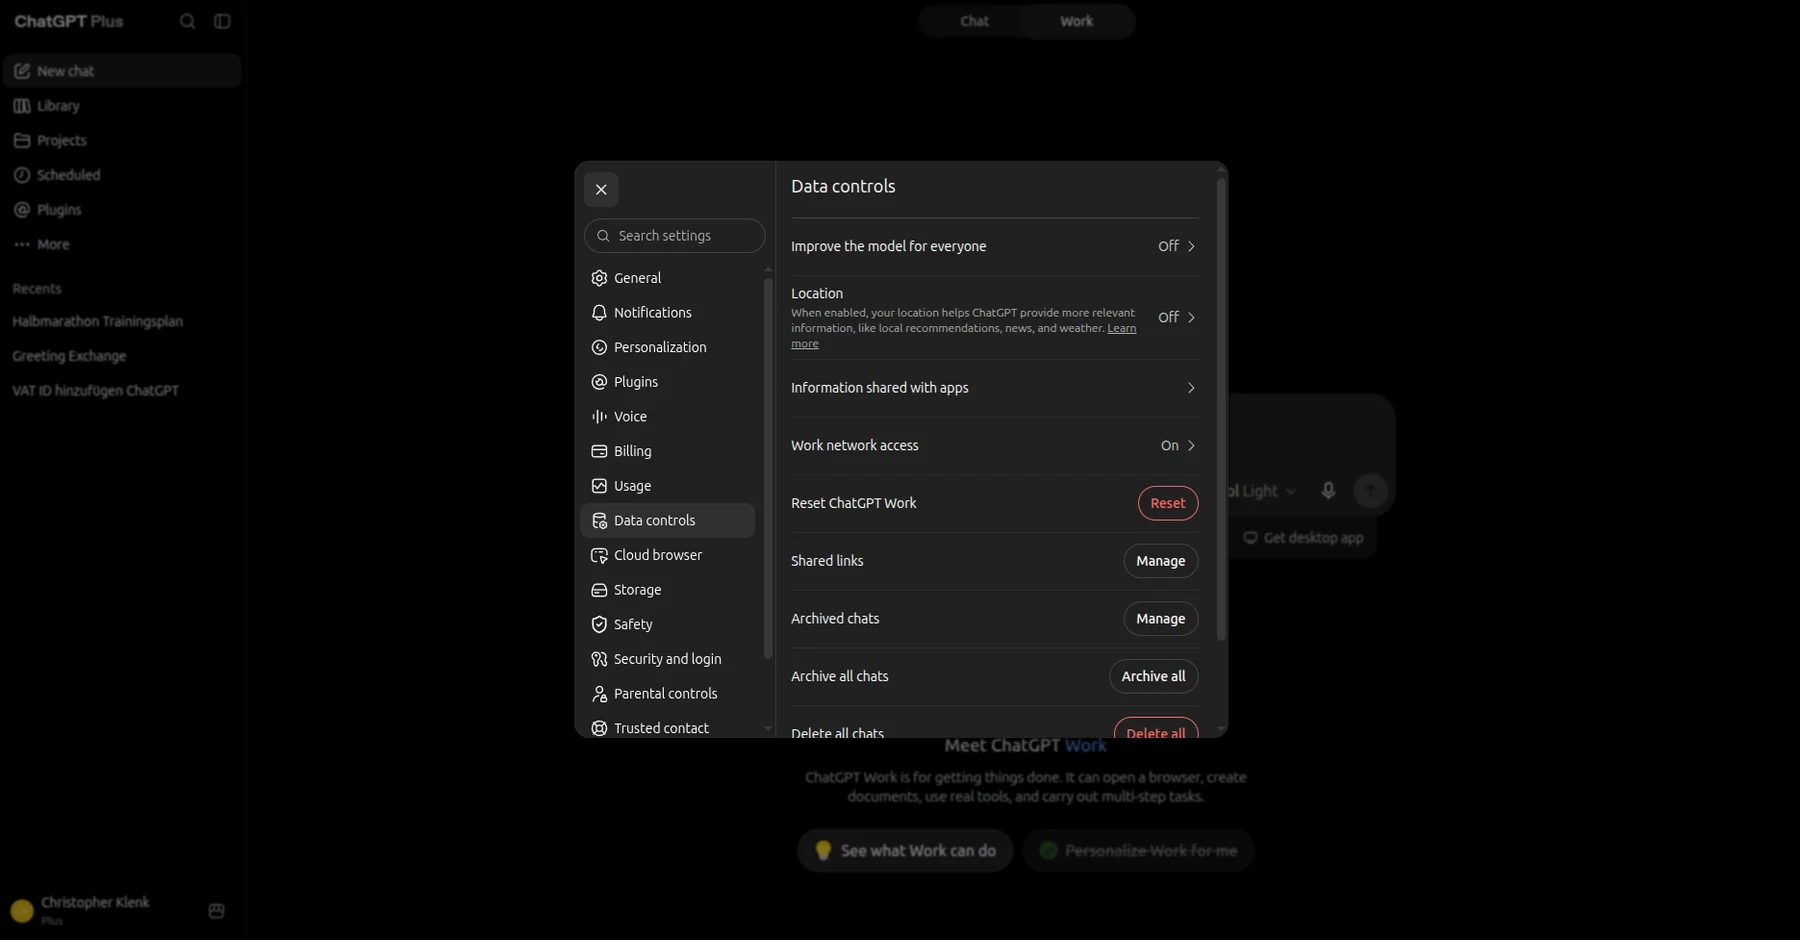Follow the Learn more link under Location
Viewport: 1800px width, 940px height.
tap(1121, 329)
